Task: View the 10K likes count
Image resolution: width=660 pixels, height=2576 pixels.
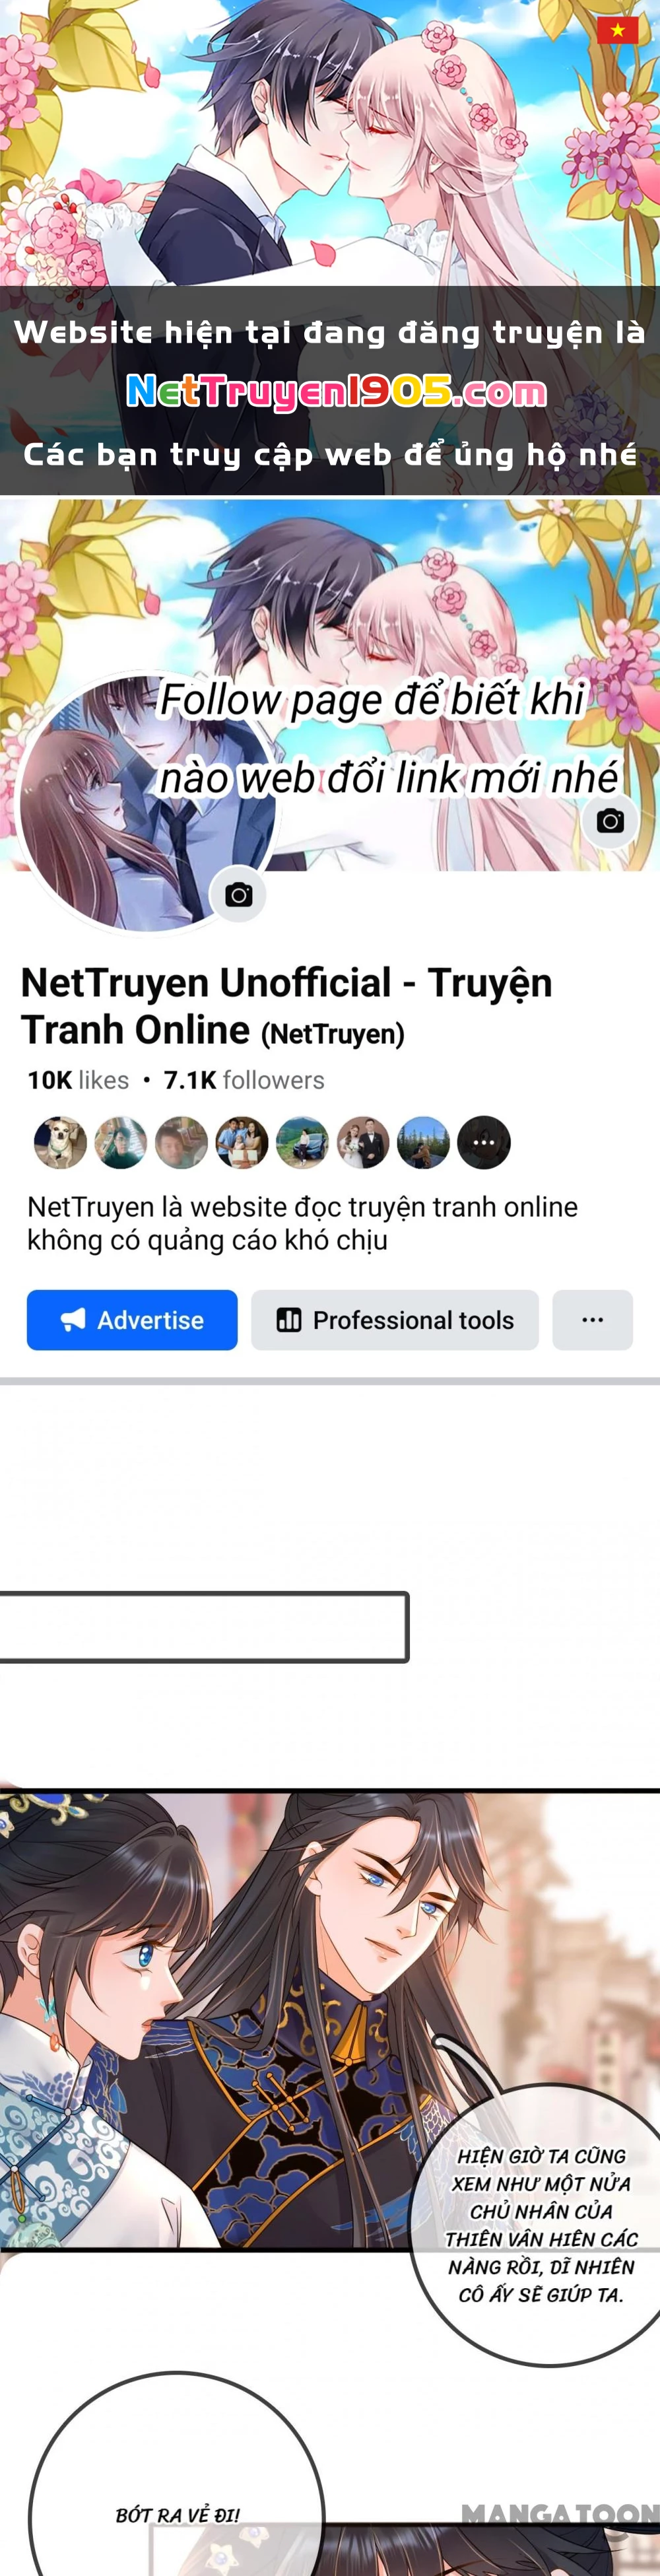Action: coord(78,1080)
